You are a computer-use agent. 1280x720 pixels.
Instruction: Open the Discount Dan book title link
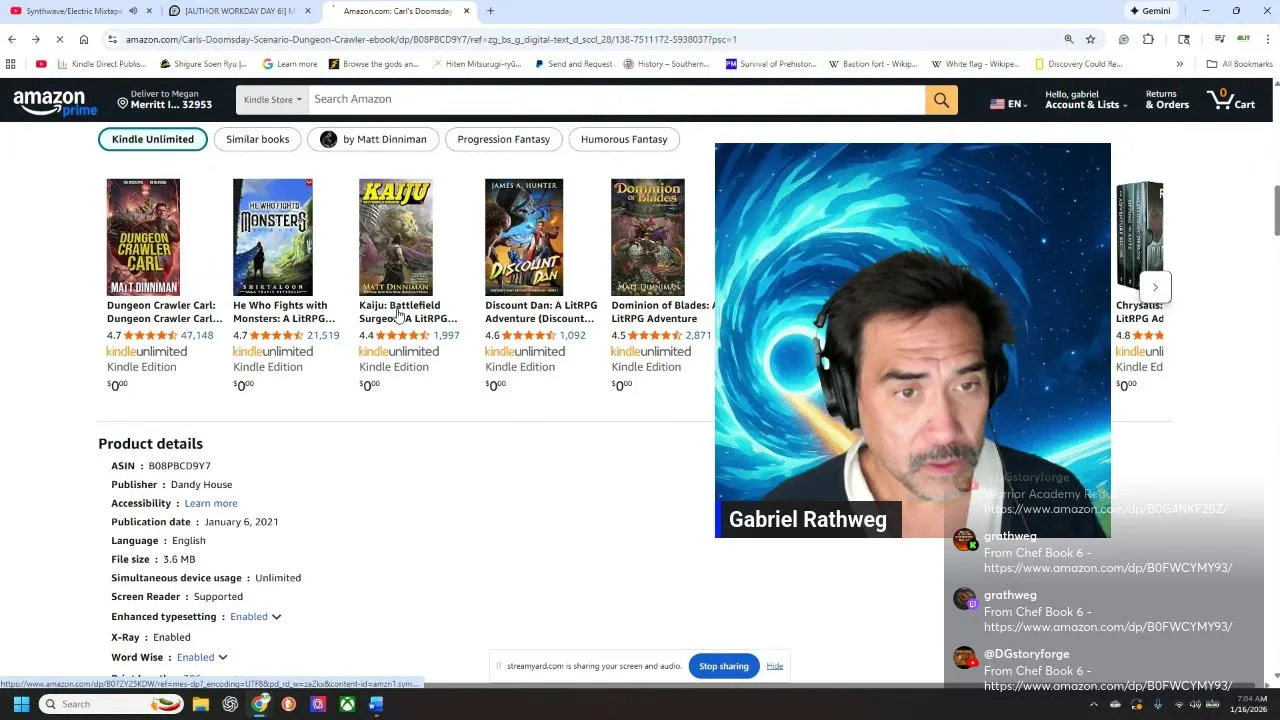(541, 312)
